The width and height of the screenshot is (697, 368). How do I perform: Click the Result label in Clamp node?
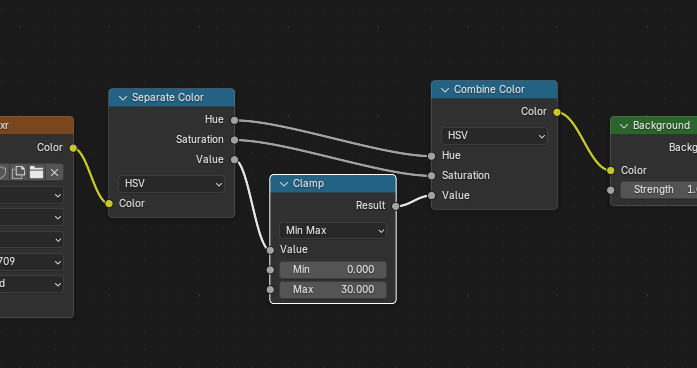coord(371,205)
